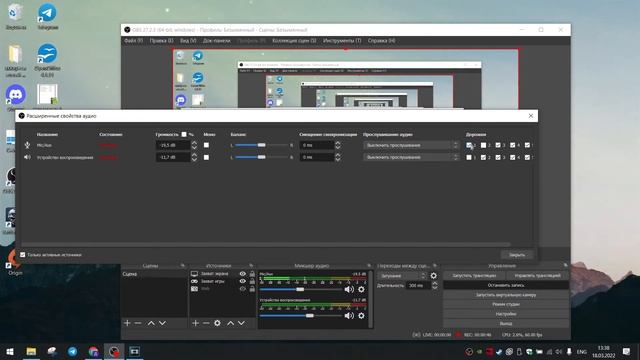Open transition properties gear next to Затухание

[433, 276]
